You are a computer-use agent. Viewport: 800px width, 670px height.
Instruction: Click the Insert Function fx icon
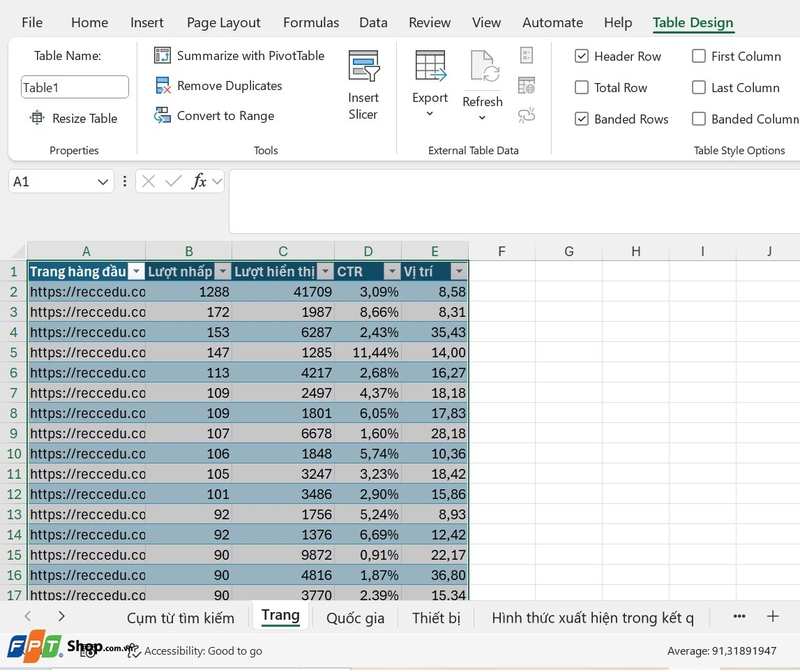coord(200,182)
